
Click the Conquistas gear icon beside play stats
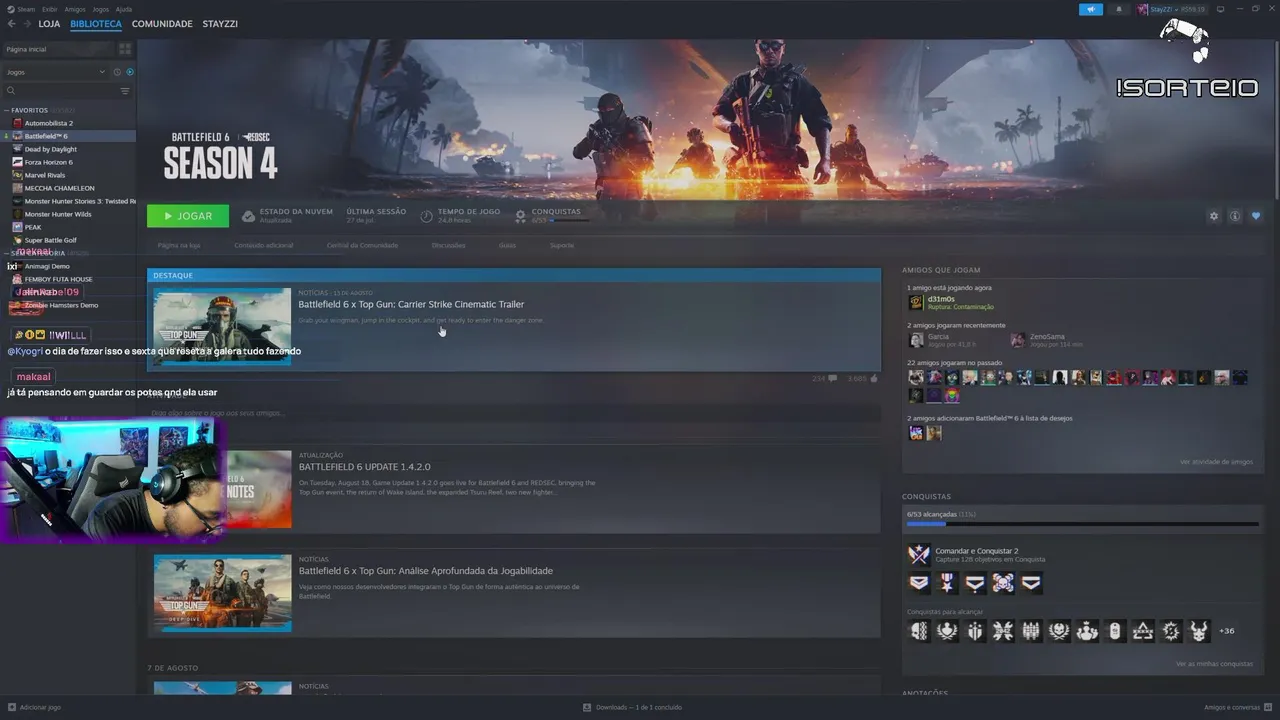tap(521, 216)
